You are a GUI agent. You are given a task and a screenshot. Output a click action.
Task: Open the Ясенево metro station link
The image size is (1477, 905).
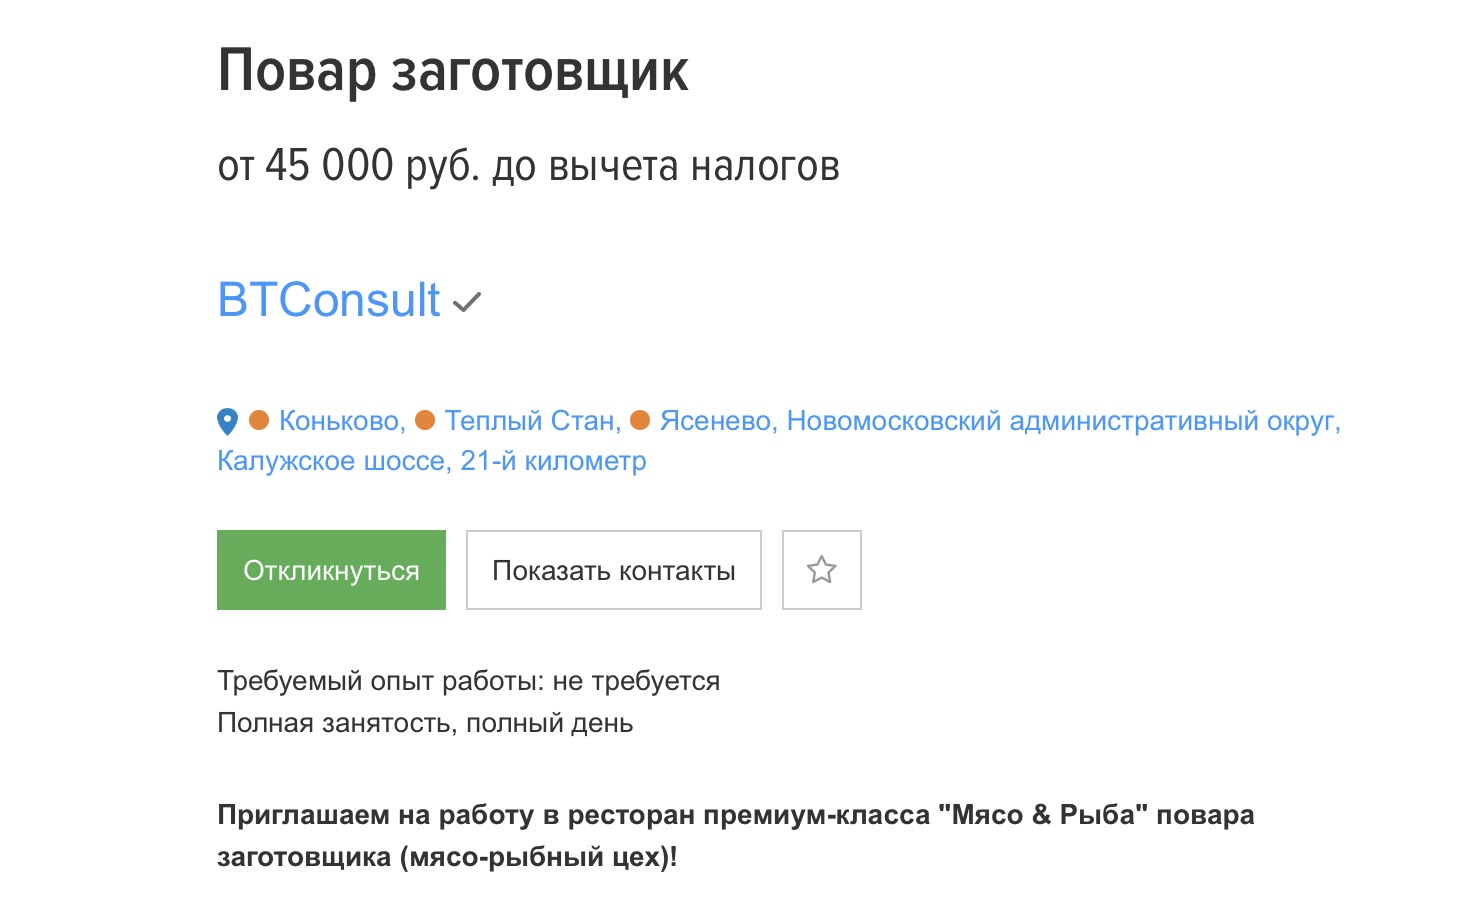[716, 421]
